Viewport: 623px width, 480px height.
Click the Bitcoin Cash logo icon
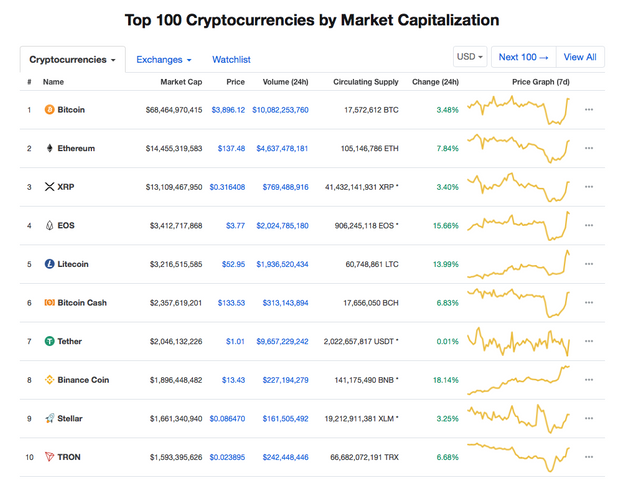point(50,303)
